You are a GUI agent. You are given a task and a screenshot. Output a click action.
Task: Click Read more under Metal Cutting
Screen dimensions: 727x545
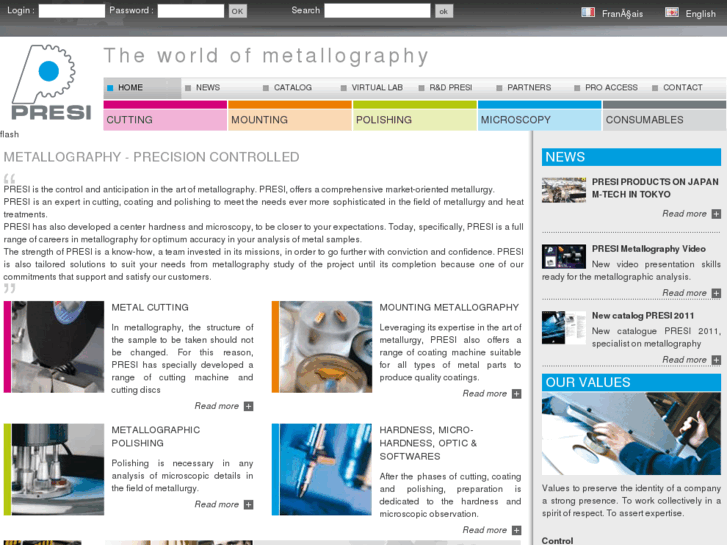click(217, 406)
